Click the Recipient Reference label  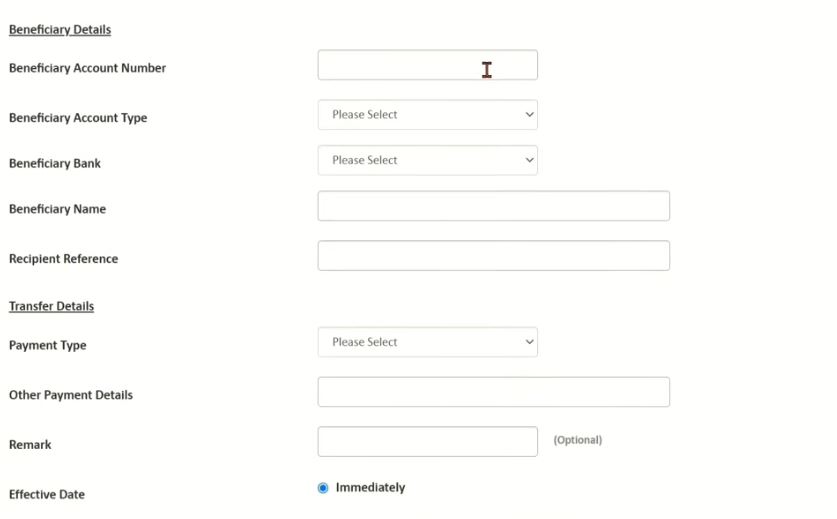pyautogui.click(x=63, y=259)
